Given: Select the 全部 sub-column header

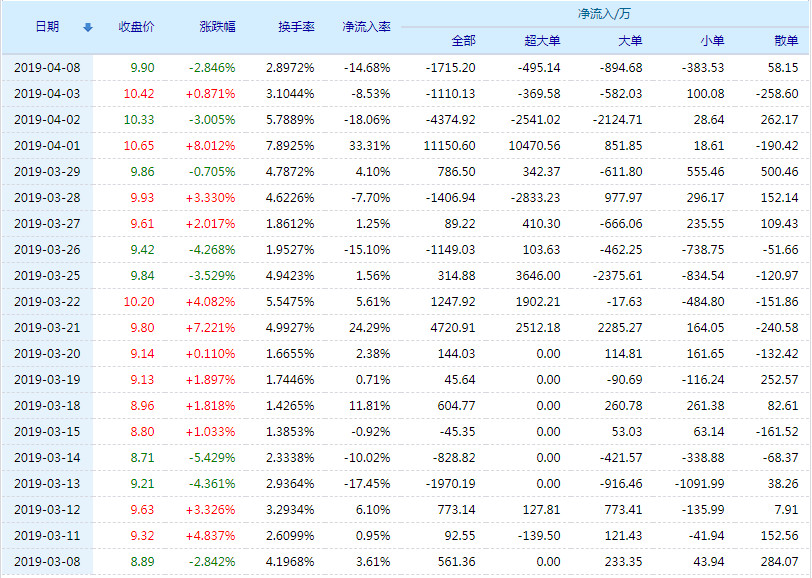Looking at the screenshot, I should [x=465, y=40].
